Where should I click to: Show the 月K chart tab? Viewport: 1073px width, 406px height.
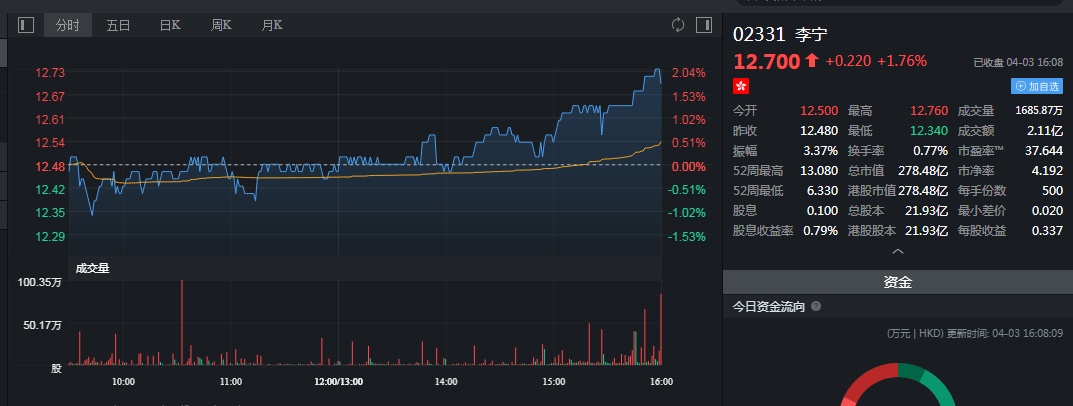point(271,25)
